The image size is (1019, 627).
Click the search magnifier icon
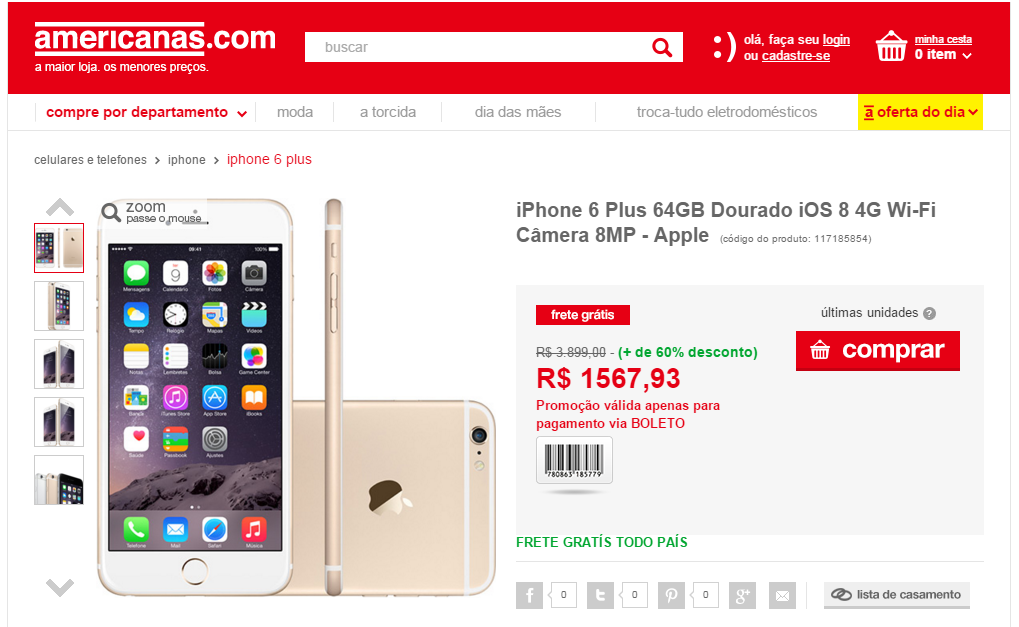[x=662, y=47]
